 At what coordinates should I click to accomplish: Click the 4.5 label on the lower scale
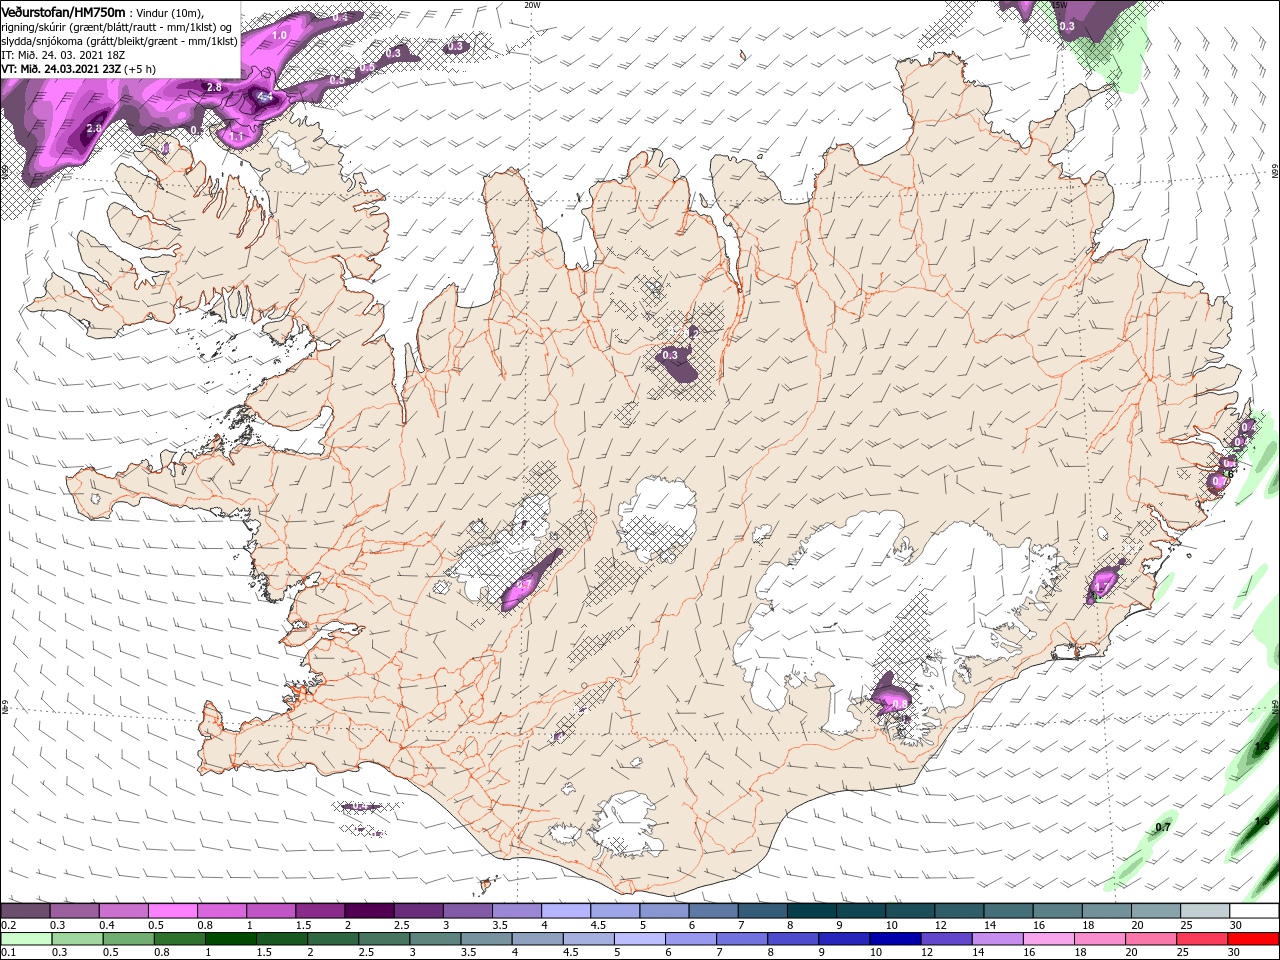tap(571, 952)
